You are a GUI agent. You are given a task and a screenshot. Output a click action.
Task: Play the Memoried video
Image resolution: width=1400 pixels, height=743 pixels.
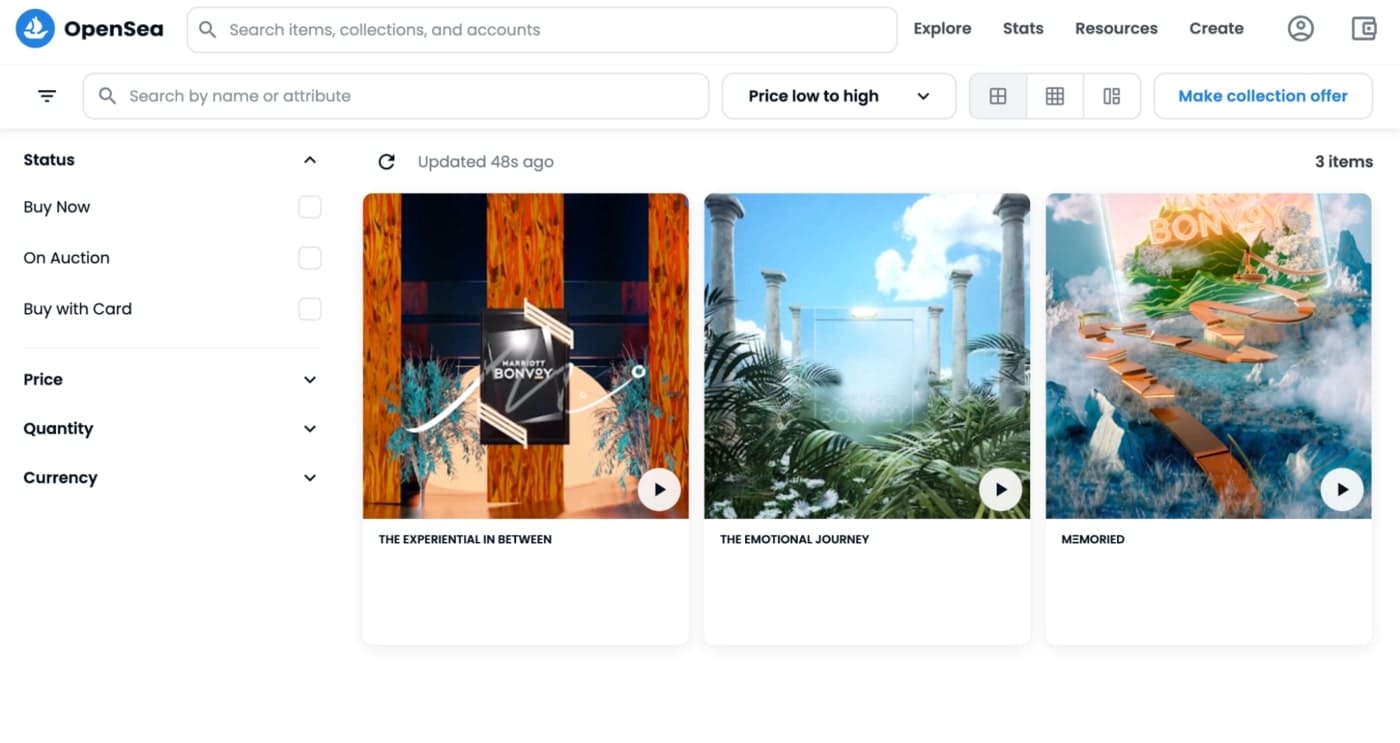click(x=1342, y=490)
